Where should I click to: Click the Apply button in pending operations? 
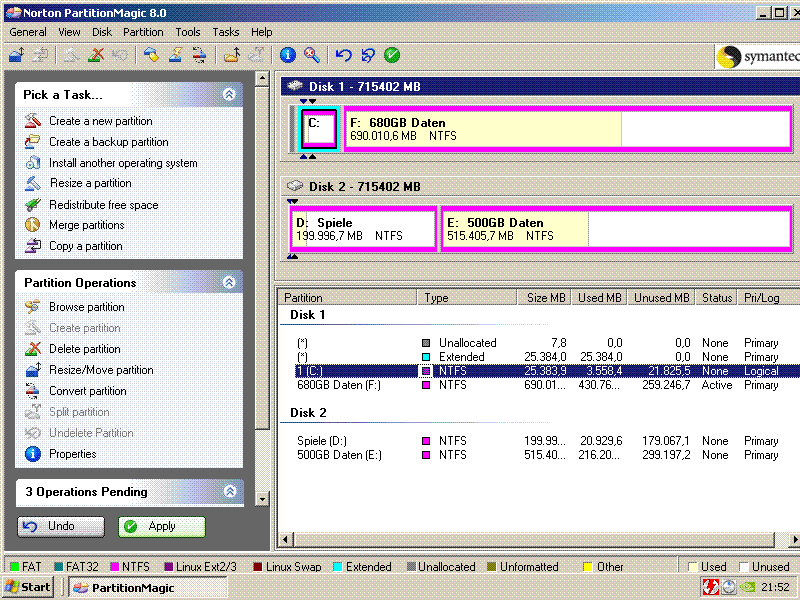coord(162,527)
